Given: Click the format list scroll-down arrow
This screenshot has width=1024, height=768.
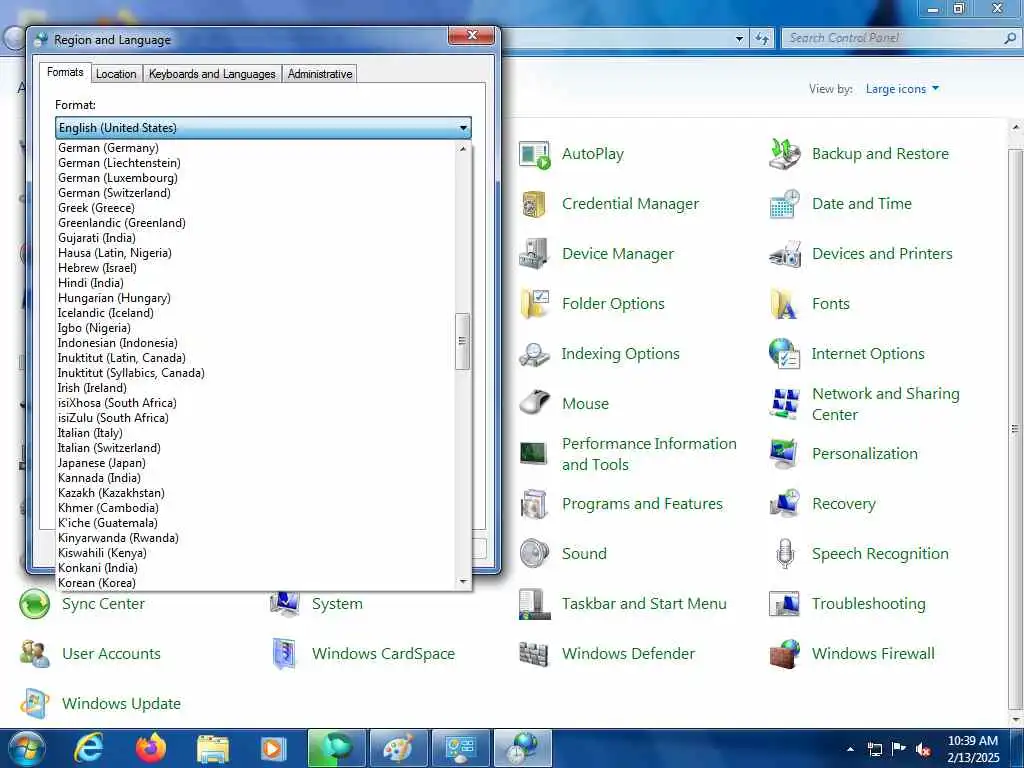Looking at the screenshot, I should 463,582.
